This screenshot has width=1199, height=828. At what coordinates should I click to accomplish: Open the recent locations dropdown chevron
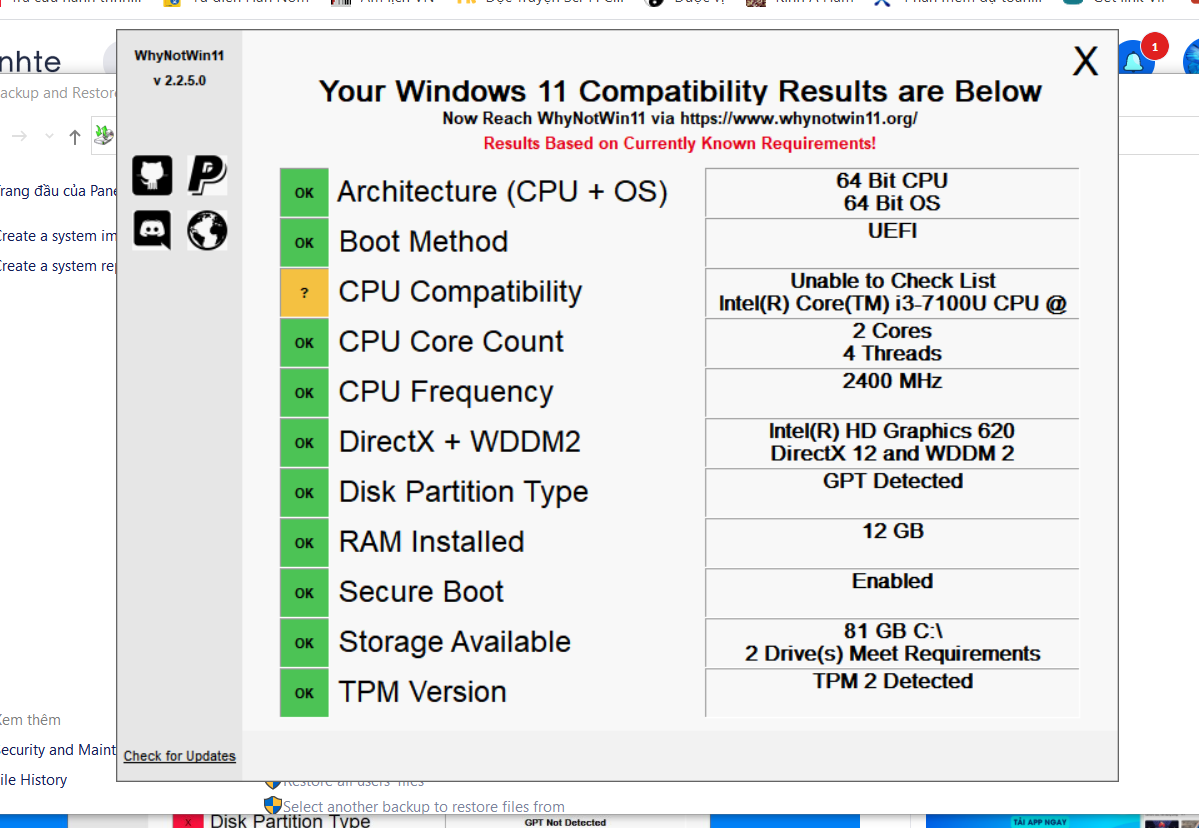tap(49, 137)
